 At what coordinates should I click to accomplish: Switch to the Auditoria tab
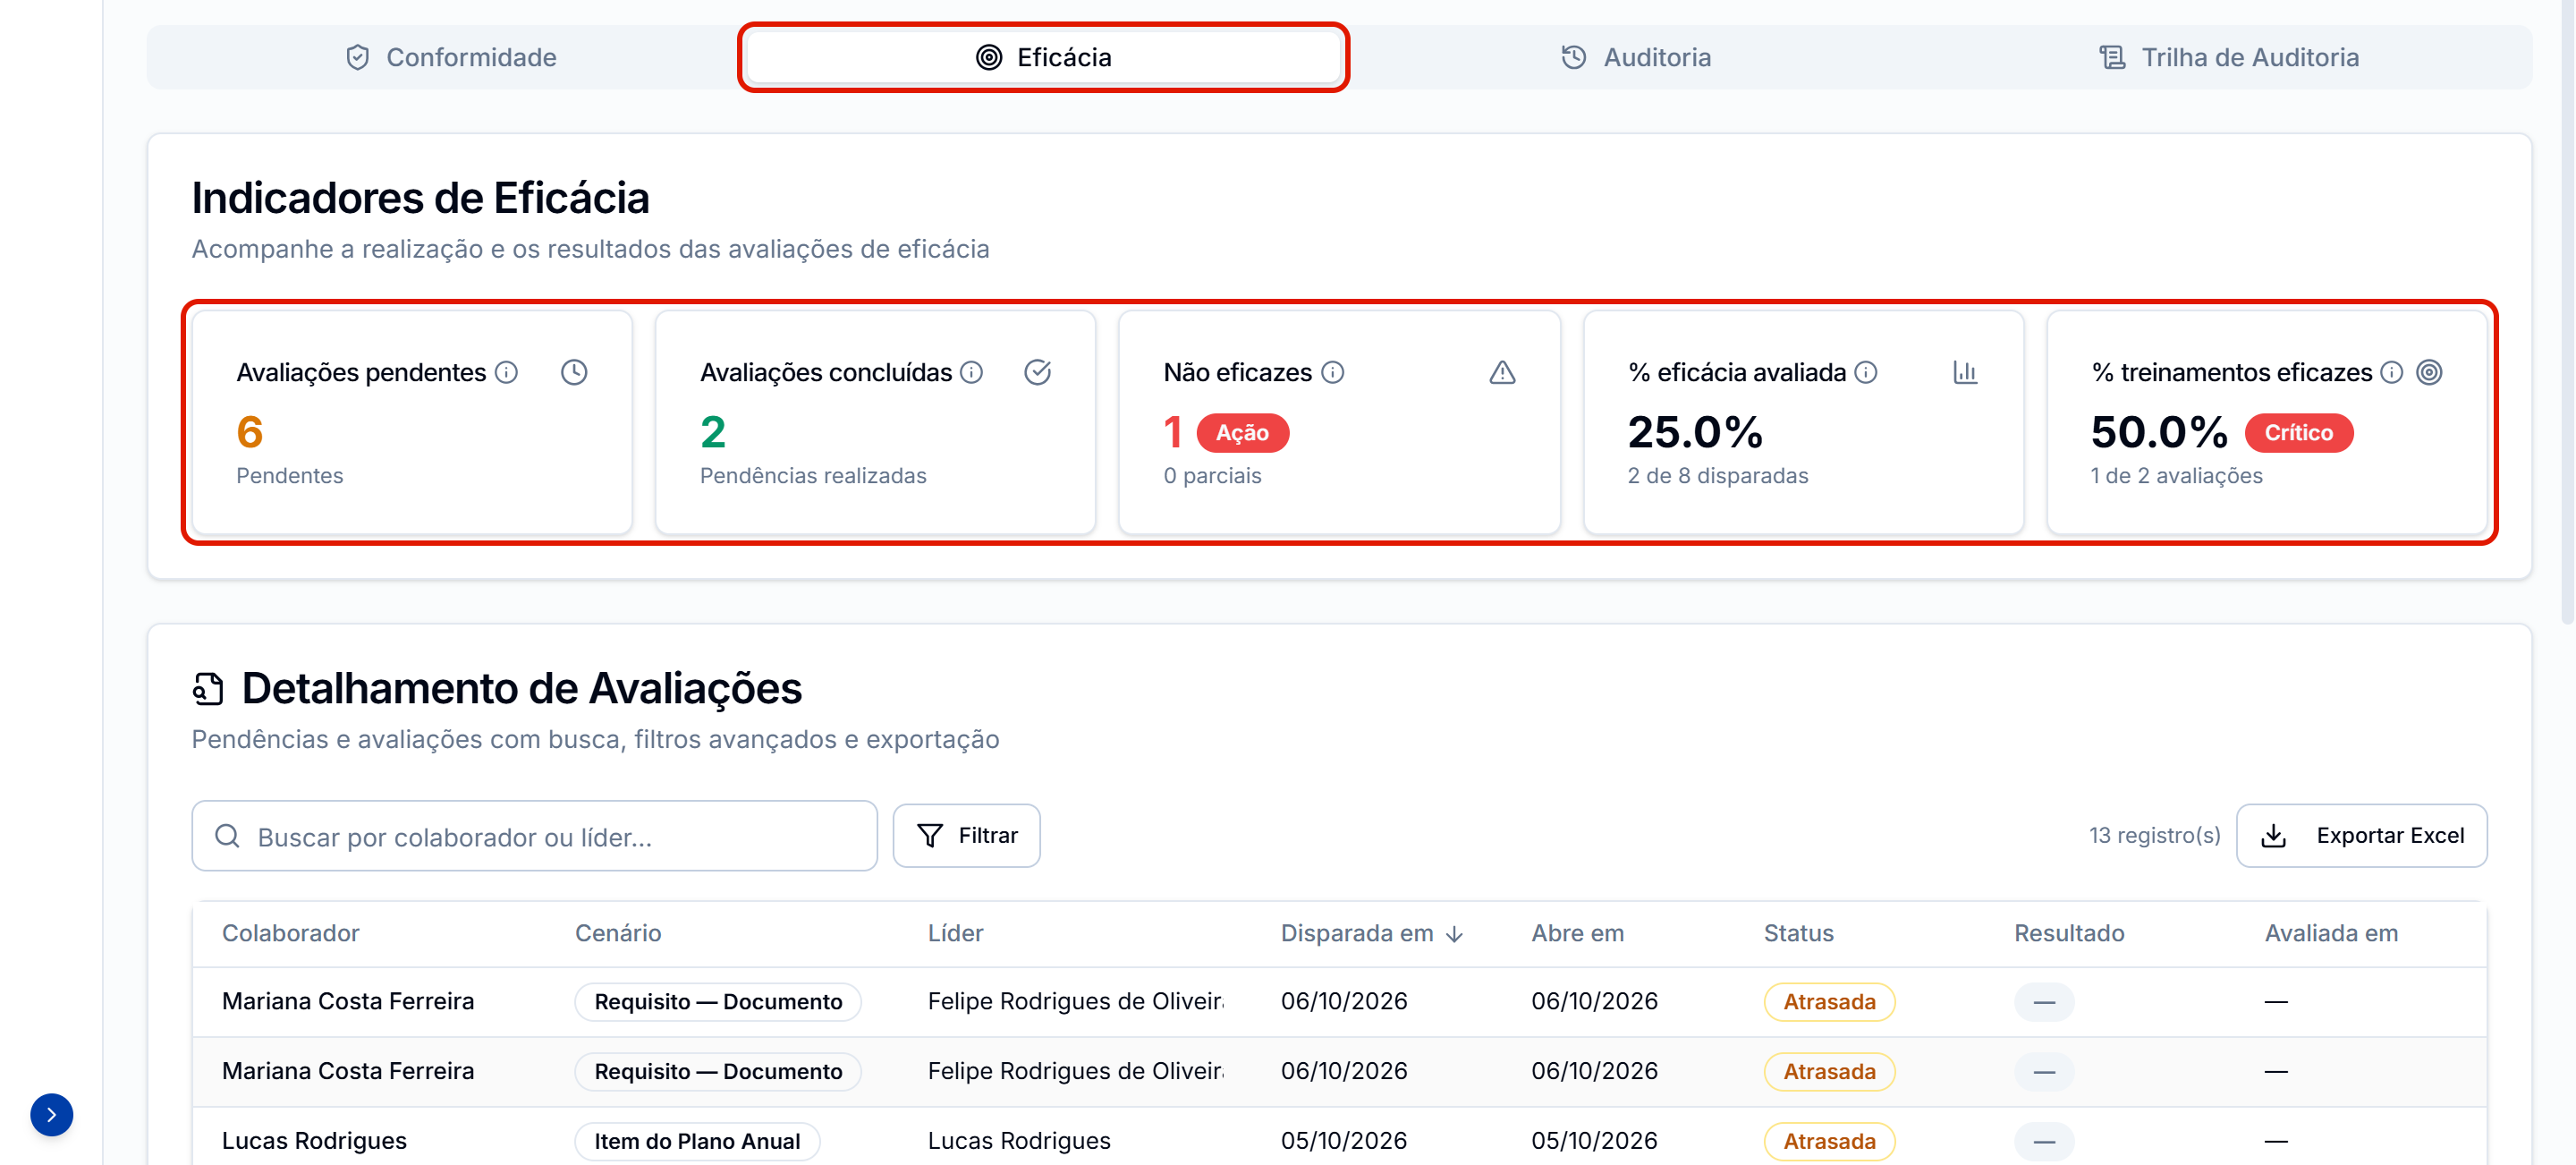[1636, 57]
